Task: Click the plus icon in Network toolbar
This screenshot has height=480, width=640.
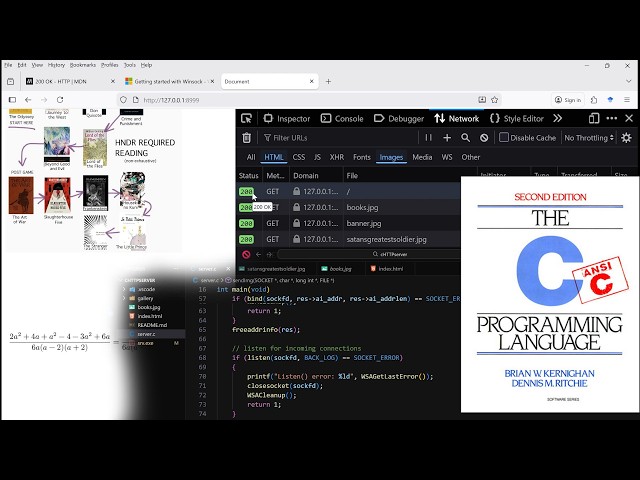Action: 447,138
